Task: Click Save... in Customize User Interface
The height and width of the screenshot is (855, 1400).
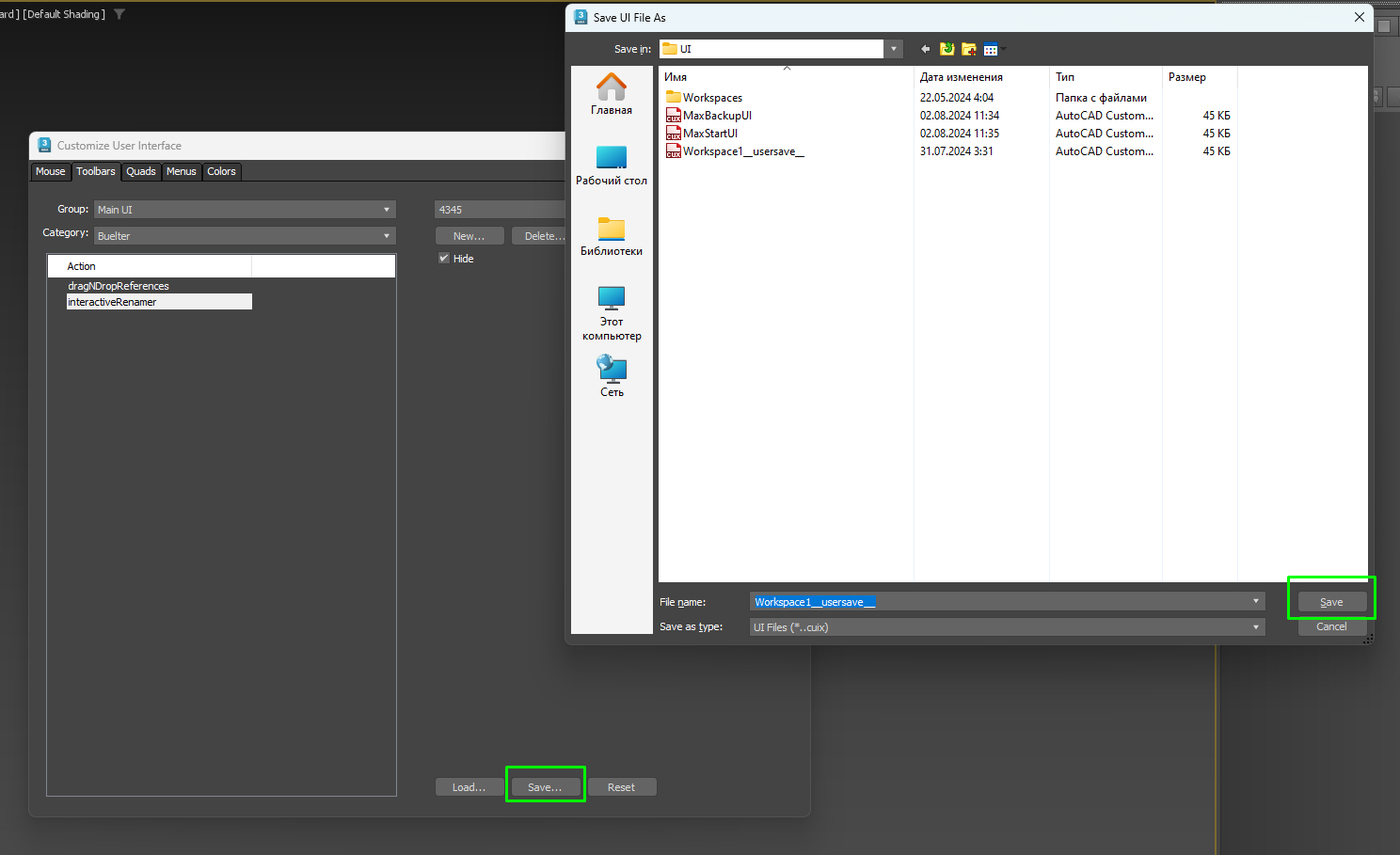Action: [x=545, y=787]
